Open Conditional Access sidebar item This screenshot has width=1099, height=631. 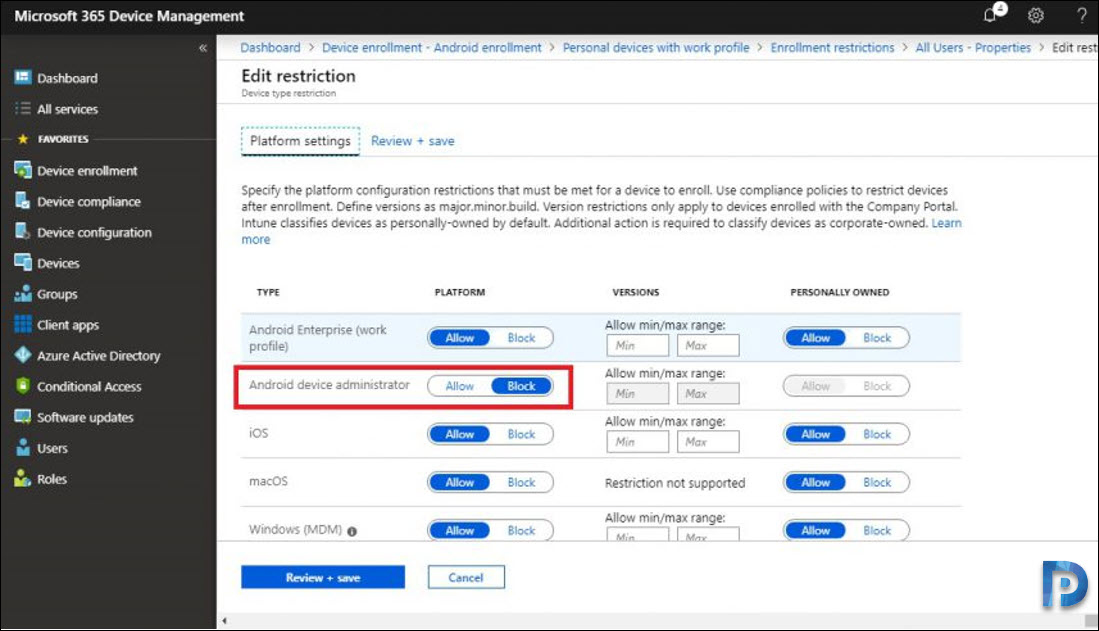coord(89,386)
